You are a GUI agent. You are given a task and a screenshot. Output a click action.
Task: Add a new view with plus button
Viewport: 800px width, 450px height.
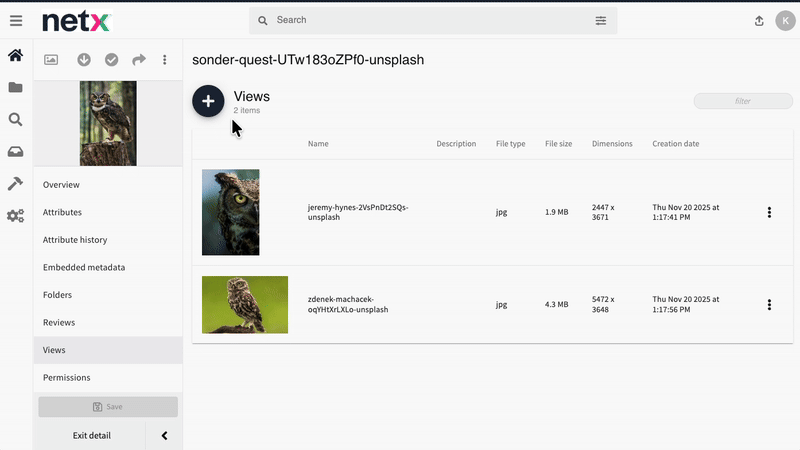click(208, 101)
